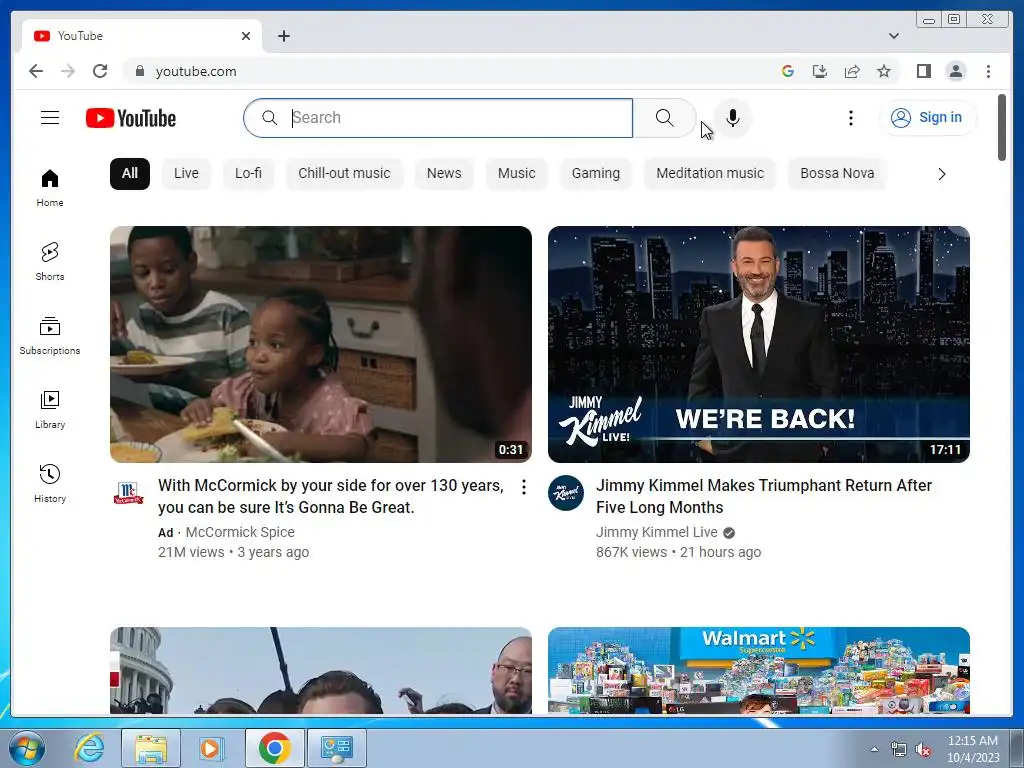Select the Chill-out music chip
The image size is (1024, 768).
pyautogui.click(x=344, y=174)
